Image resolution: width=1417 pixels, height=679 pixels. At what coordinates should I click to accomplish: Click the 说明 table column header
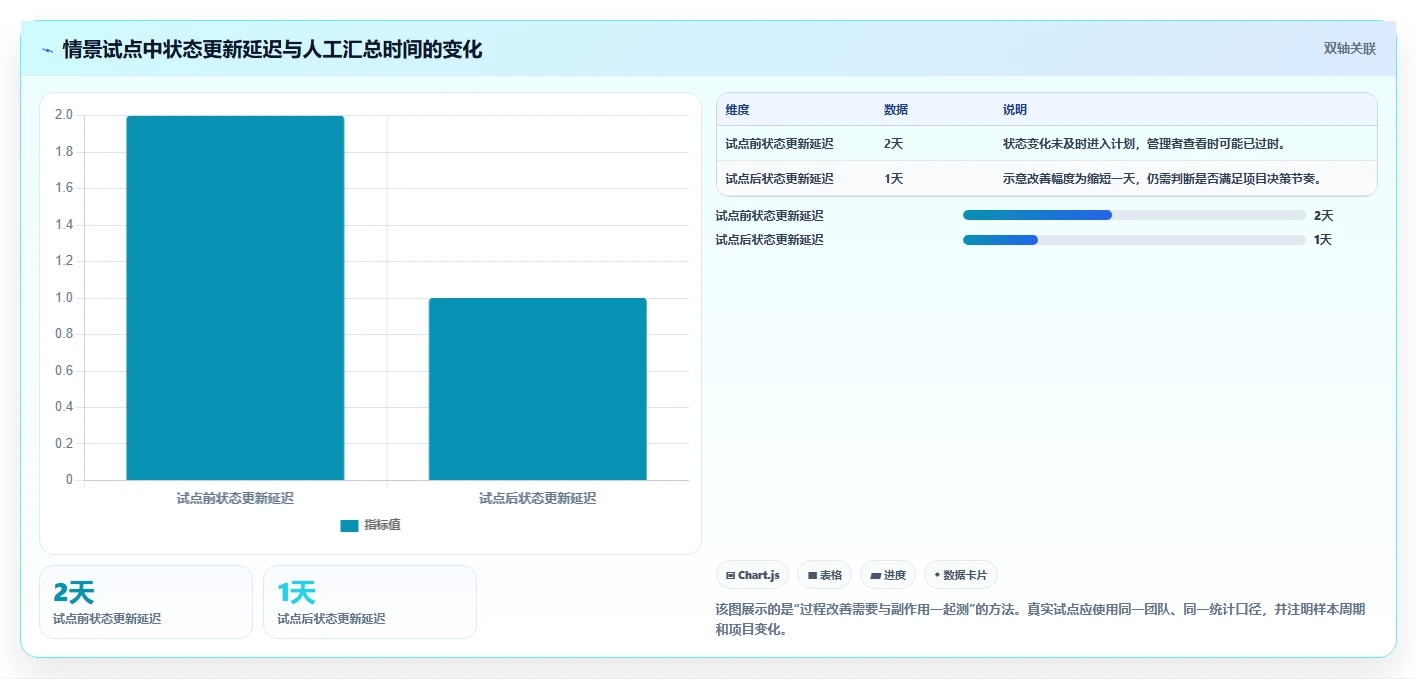(1015, 110)
